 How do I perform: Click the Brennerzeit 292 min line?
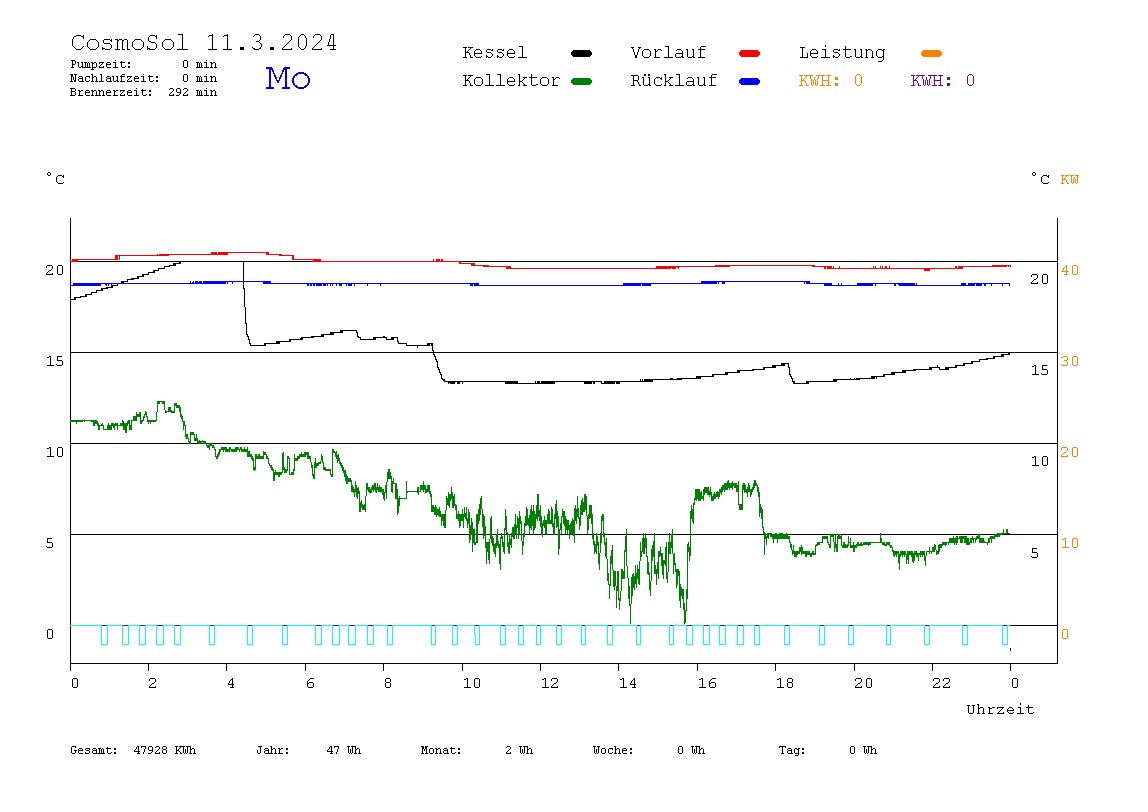[x=144, y=92]
